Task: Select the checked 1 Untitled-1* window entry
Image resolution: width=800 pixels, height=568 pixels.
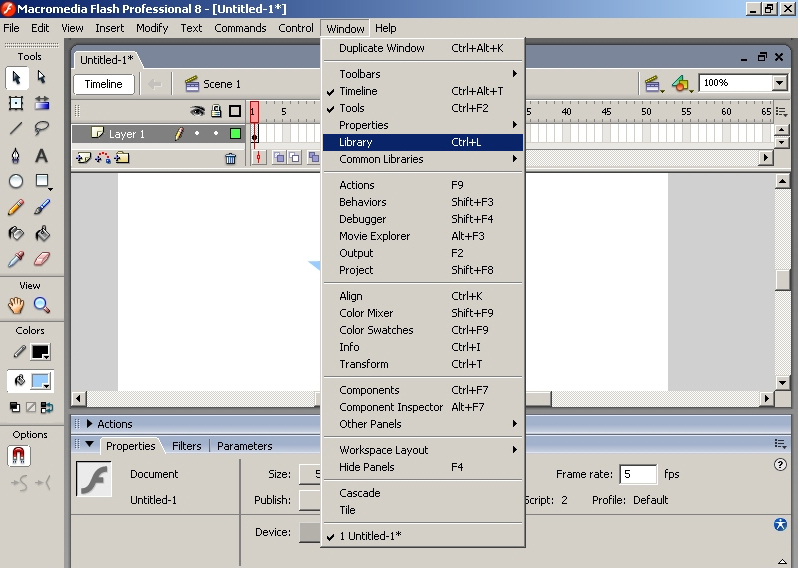Action: click(423, 536)
